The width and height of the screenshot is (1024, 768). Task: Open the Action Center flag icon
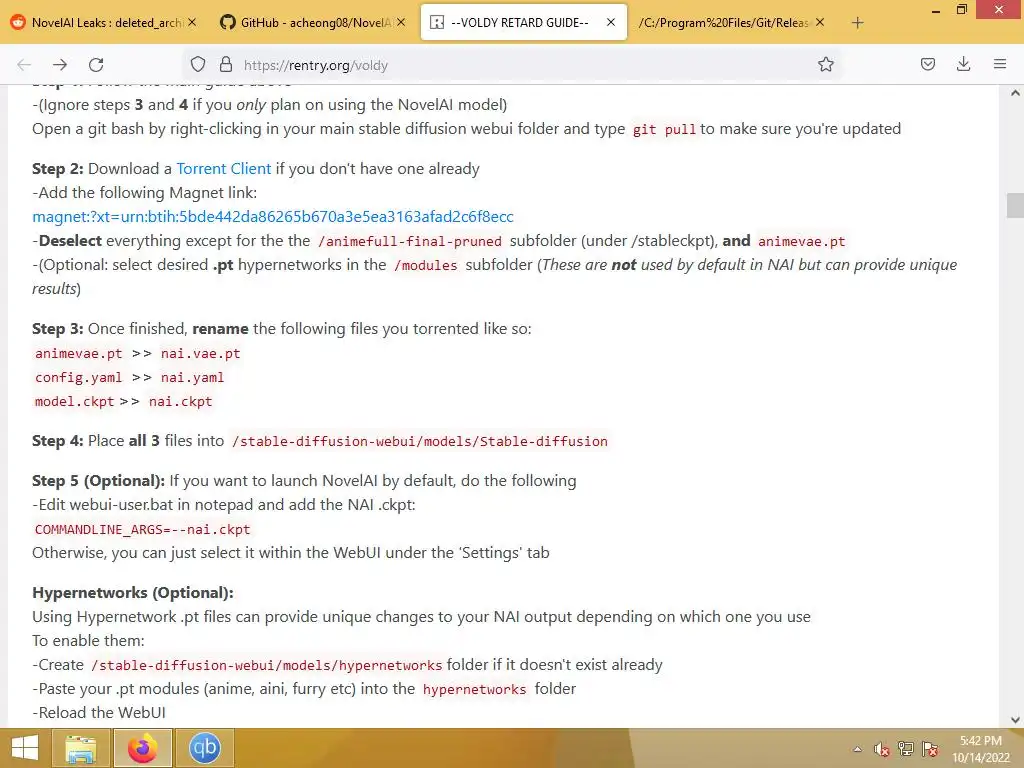tap(930, 749)
